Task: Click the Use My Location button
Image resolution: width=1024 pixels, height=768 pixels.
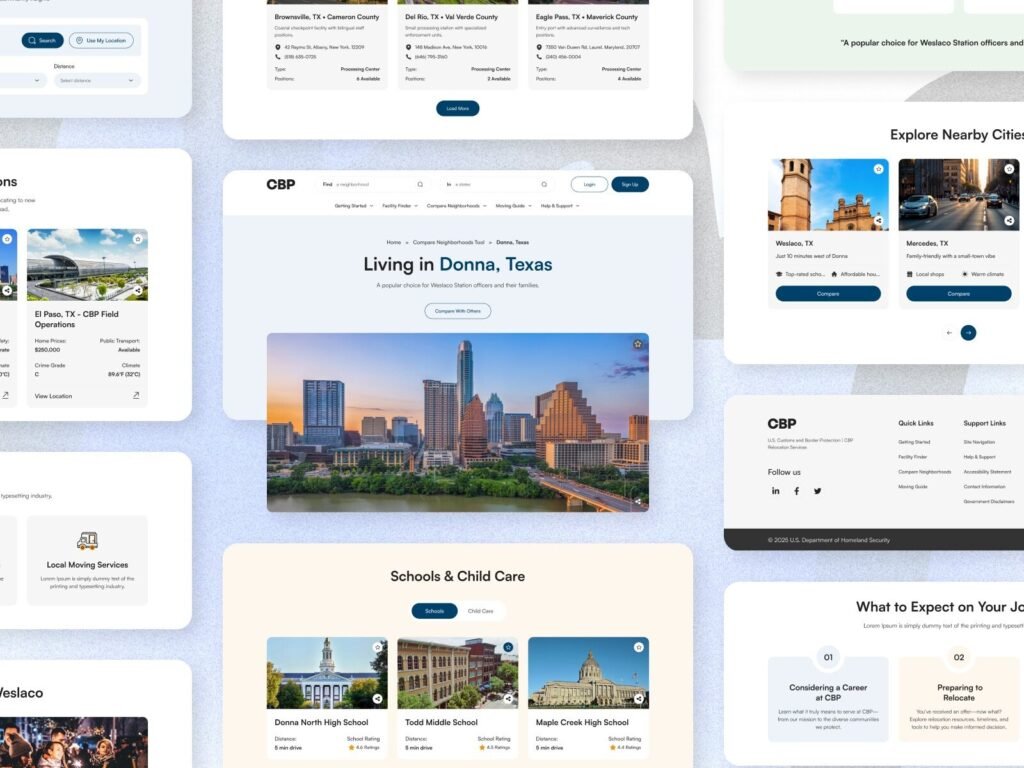Action: click(101, 40)
